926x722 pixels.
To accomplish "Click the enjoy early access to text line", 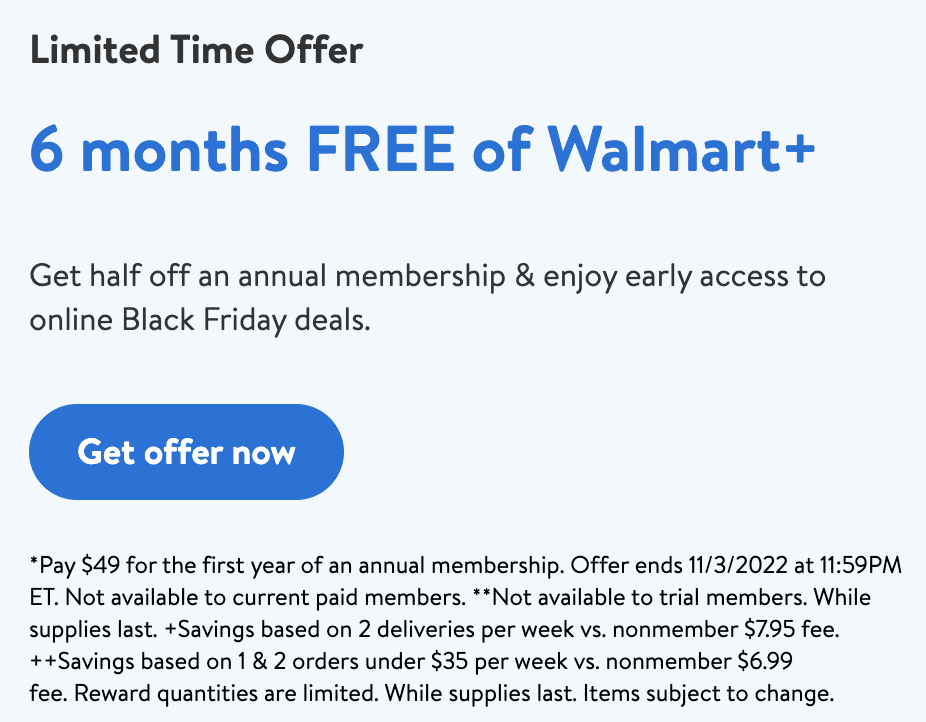I will [684, 276].
